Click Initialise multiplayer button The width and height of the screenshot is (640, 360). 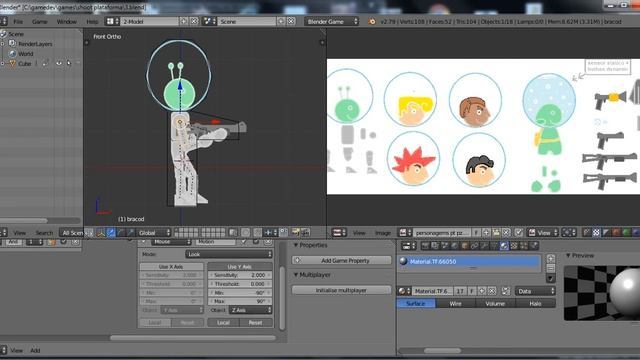point(342,290)
